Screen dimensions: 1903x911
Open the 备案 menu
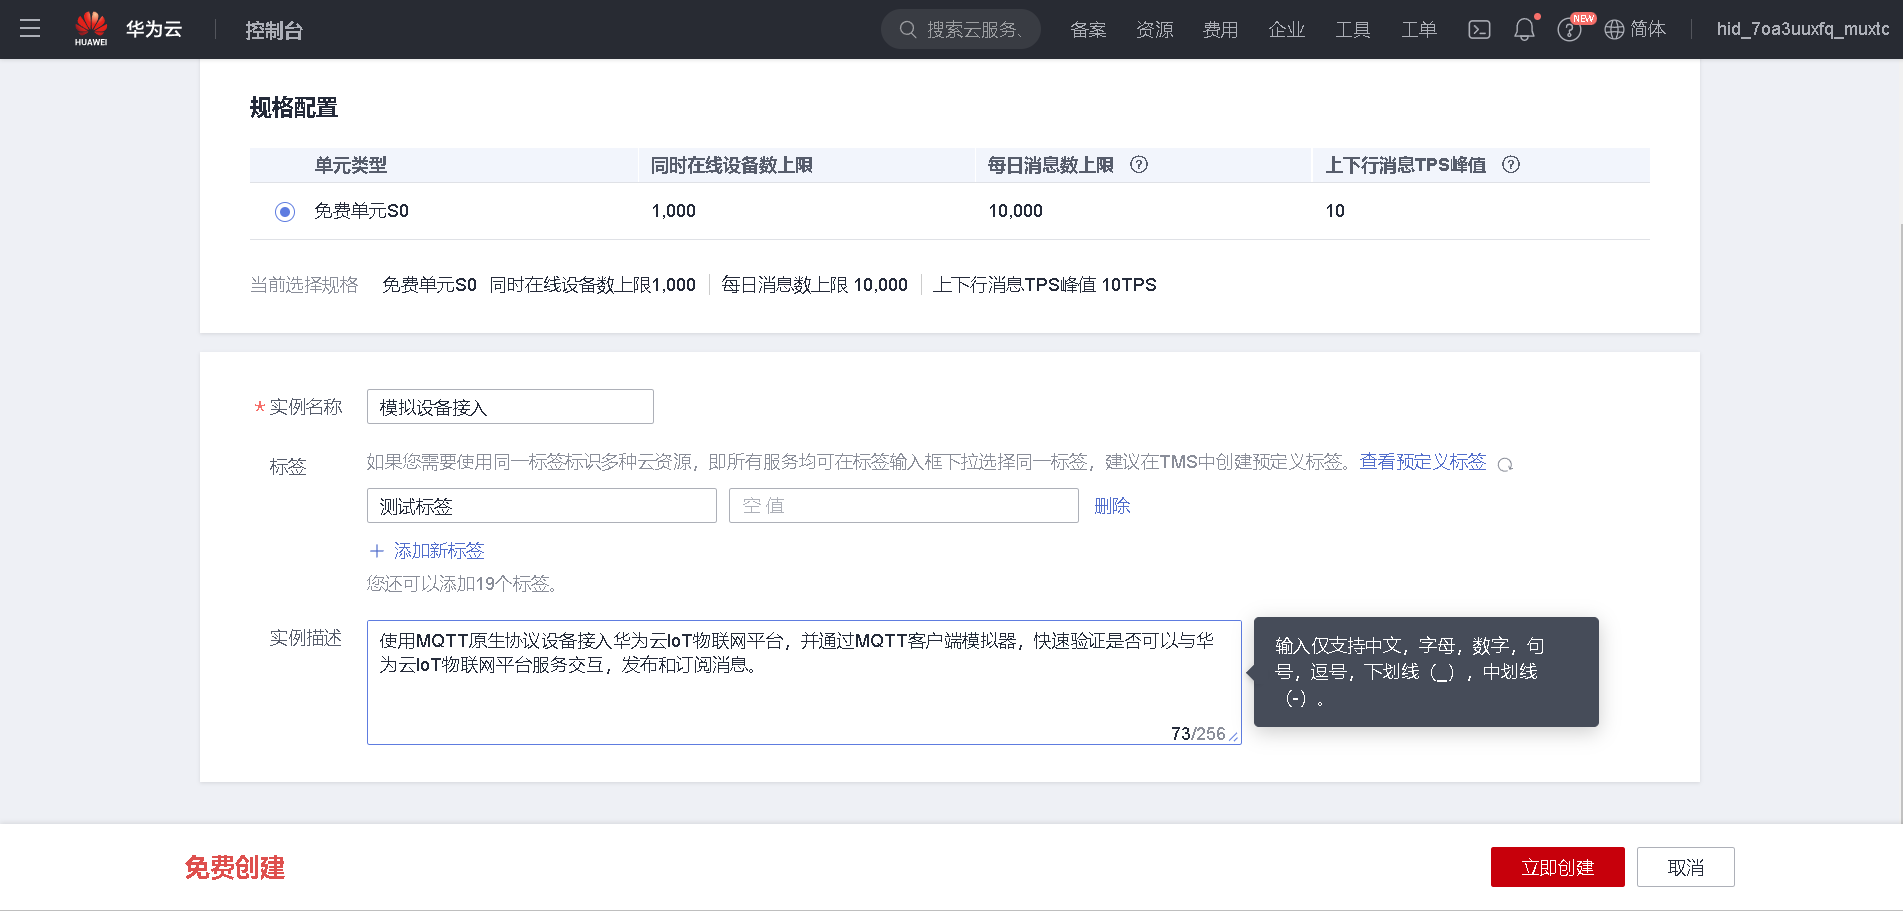tap(1088, 30)
